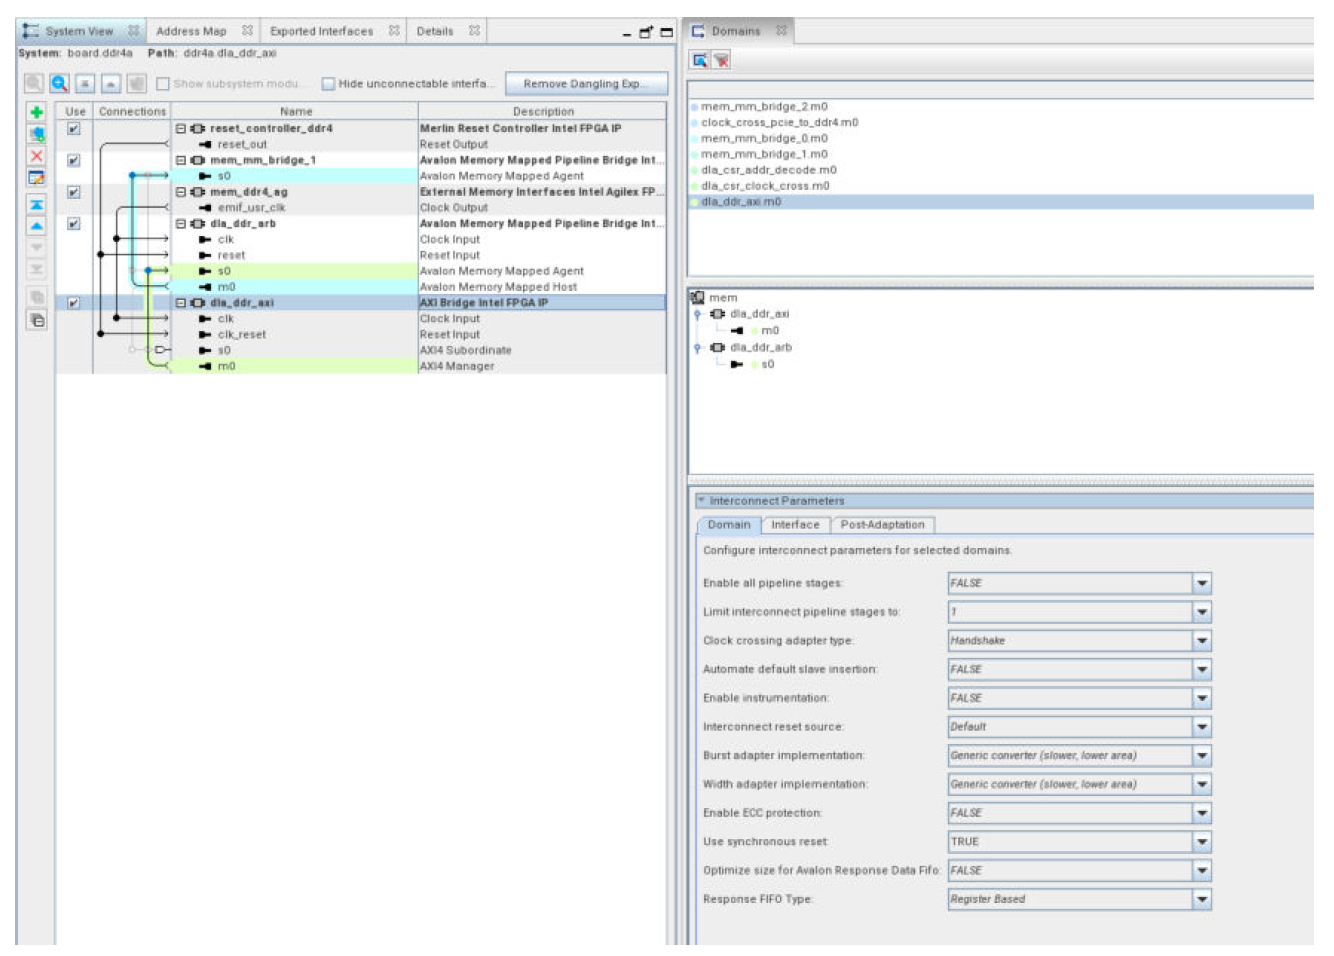The height and width of the screenshot is (956, 1334).
Task: Select clock_cross_pcie_to_ddr4.m0 domain
Action: [x=779, y=123]
